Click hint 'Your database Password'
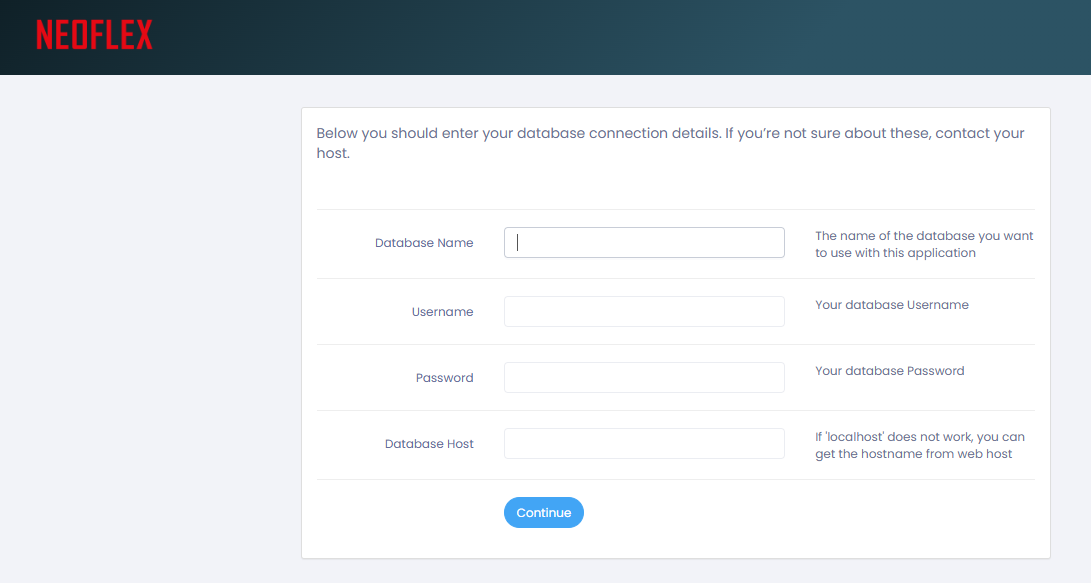 click(890, 371)
